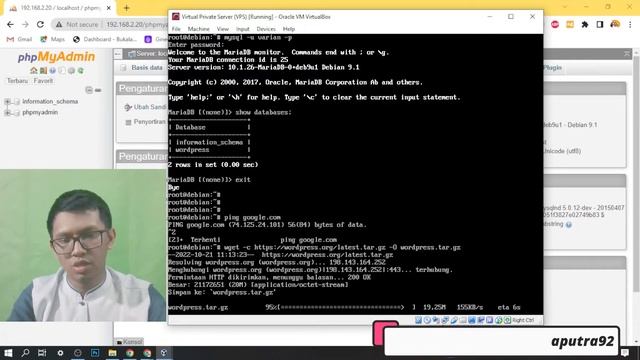This screenshot has height=360, width=640.
Task: Collapse phpMyAdmin navigation panel button
Action: coord(118,53)
